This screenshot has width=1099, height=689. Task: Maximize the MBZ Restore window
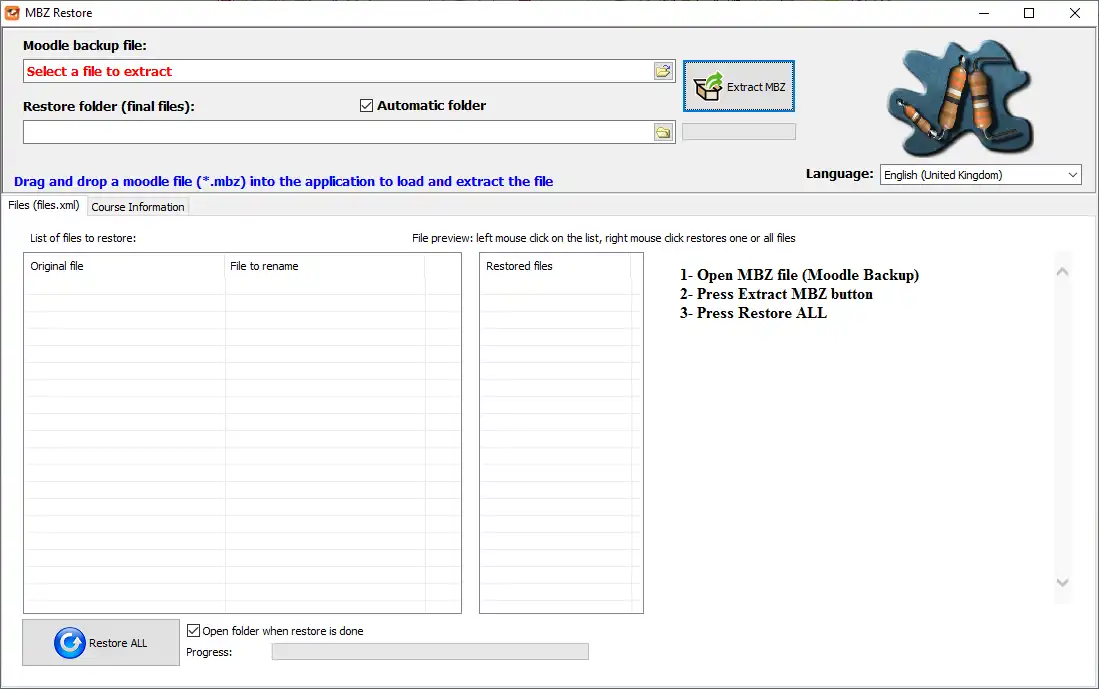click(x=1029, y=13)
